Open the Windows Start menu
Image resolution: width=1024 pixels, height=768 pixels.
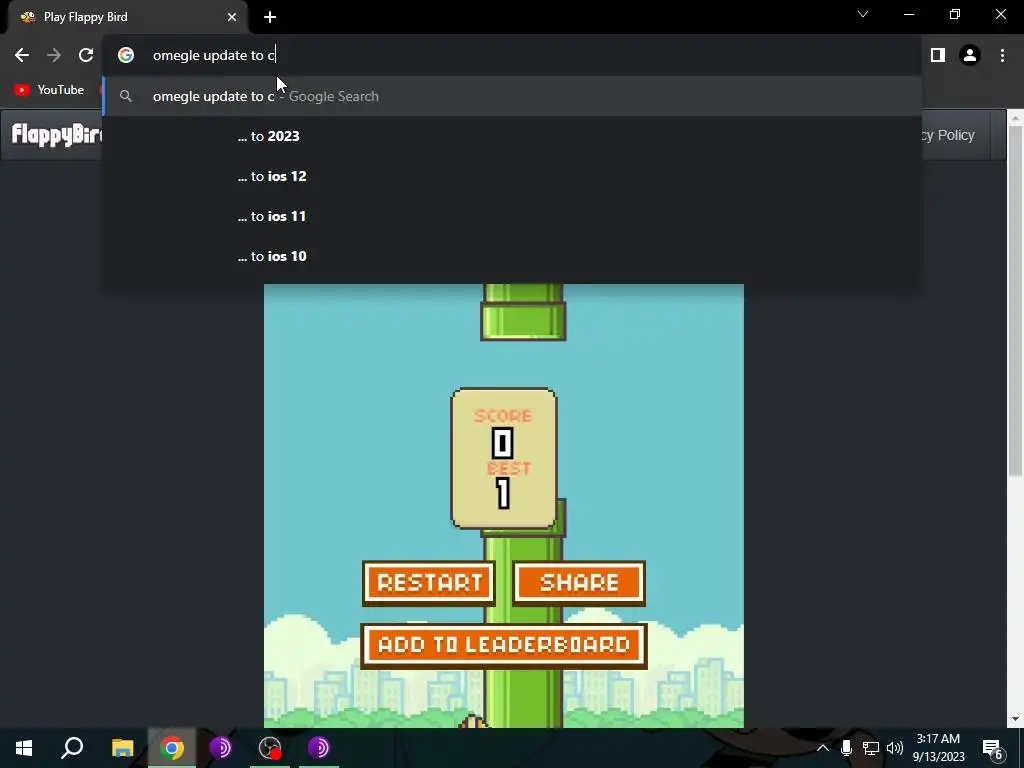coord(24,748)
